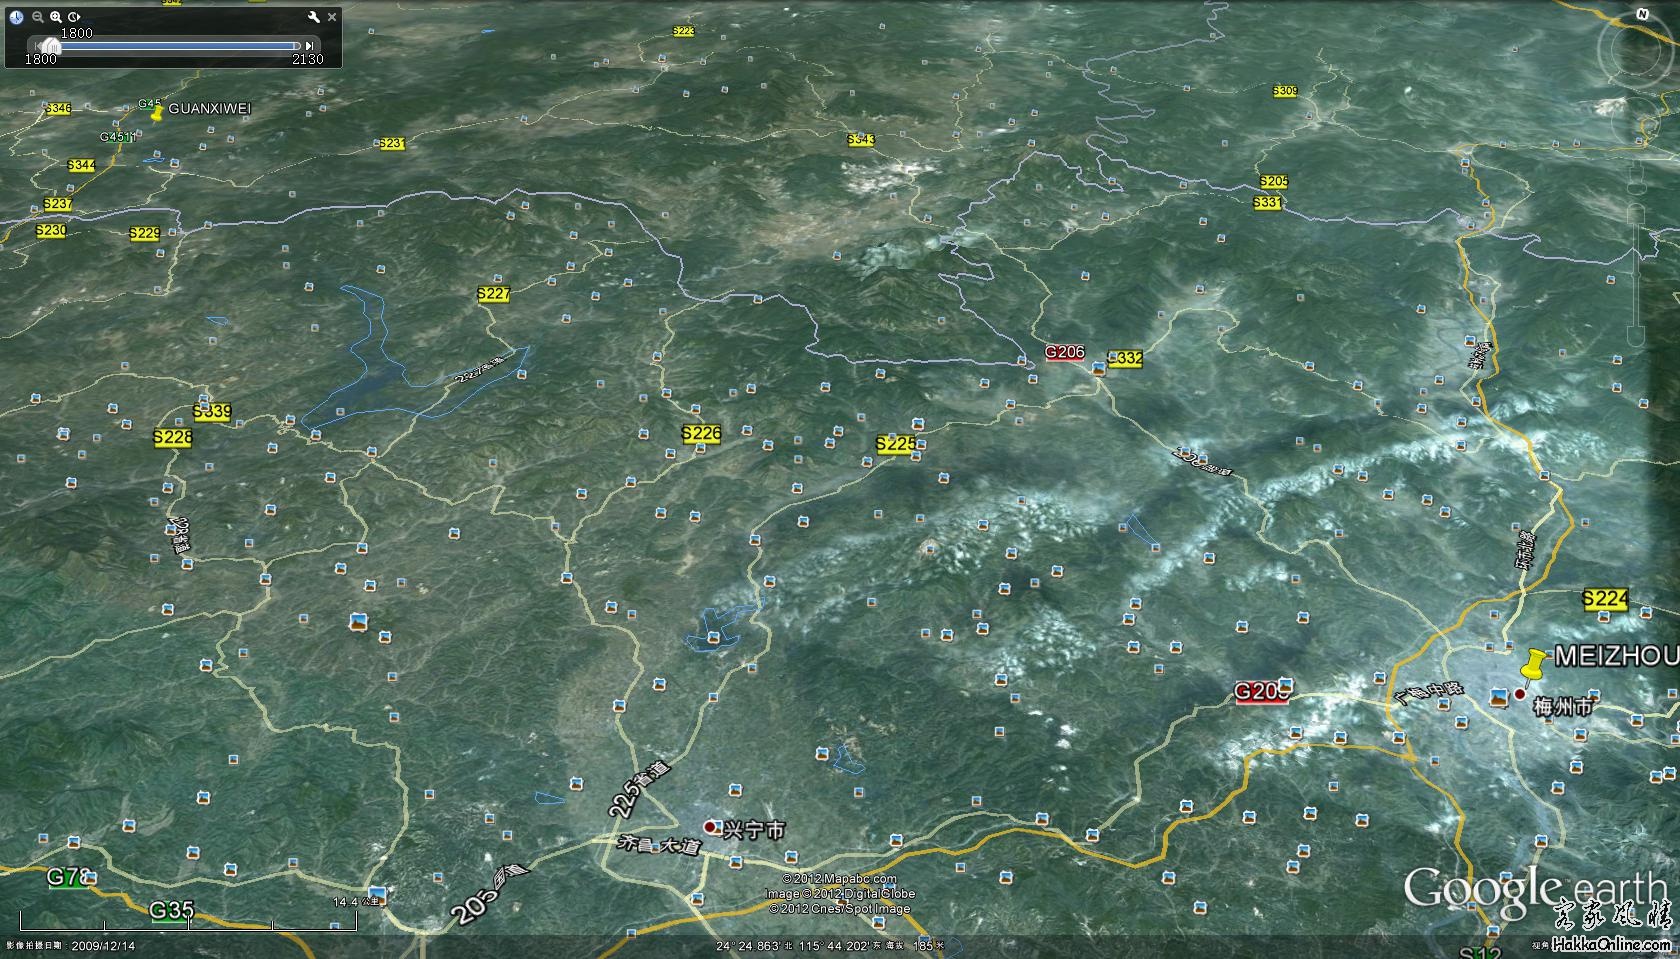Zoom out the time slider range
Screen dimensions: 1680x959
(37, 17)
